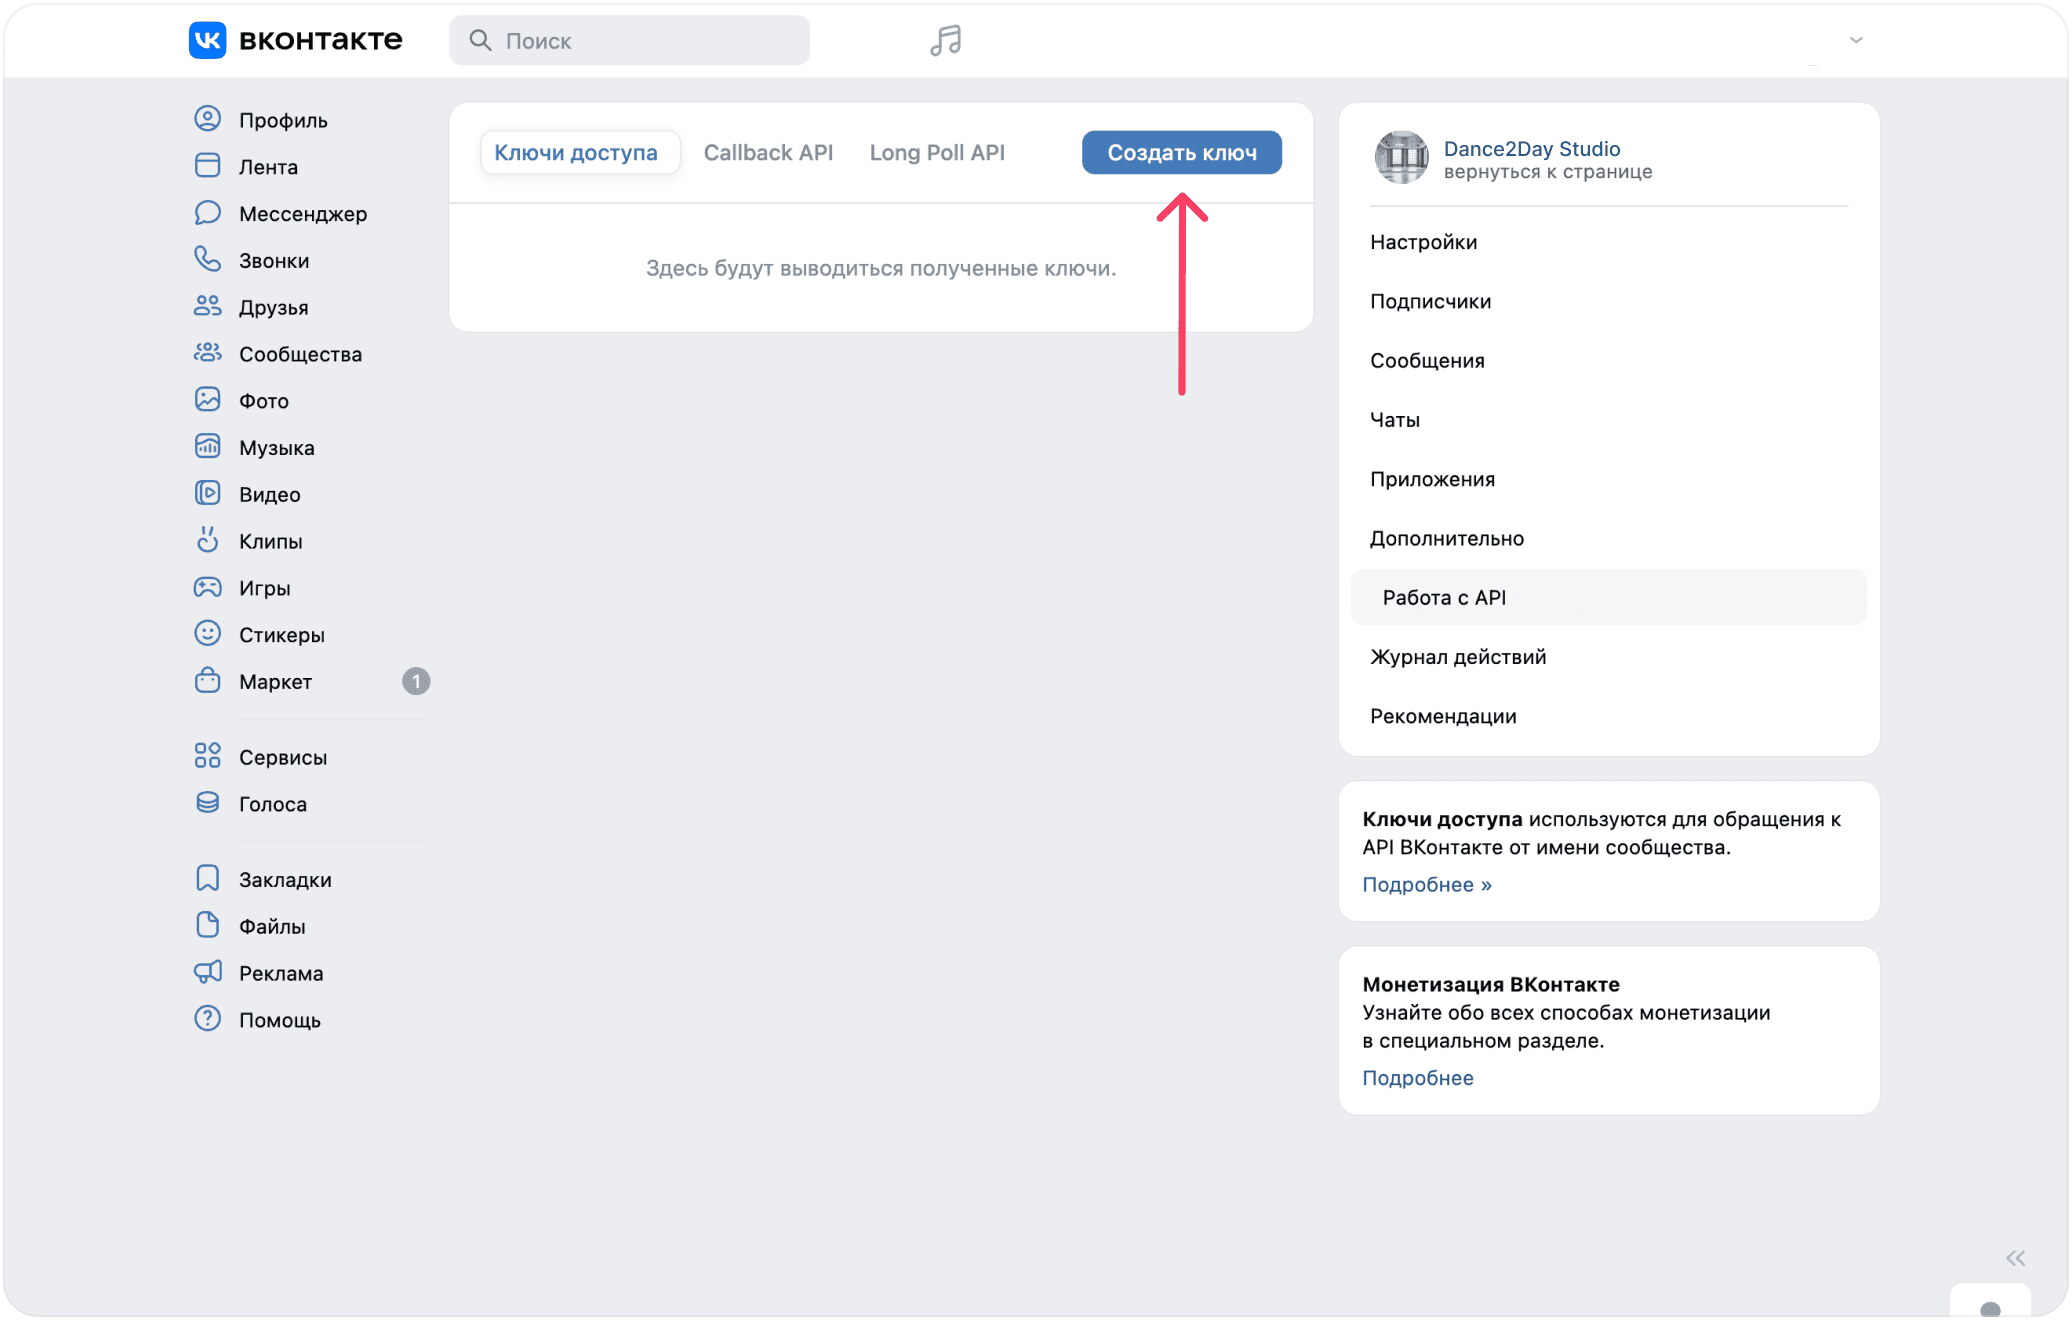
Task: Open the Stickers smiley icon
Action: [207, 634]
